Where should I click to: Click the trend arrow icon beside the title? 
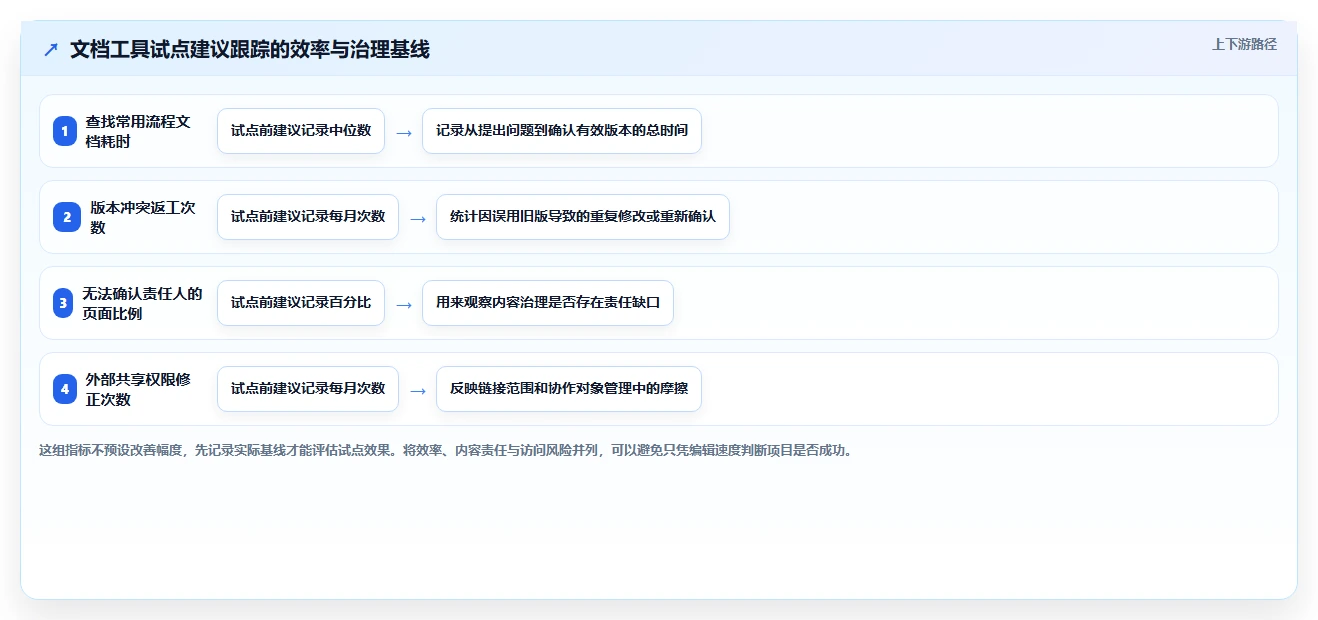tap(51, 50)
